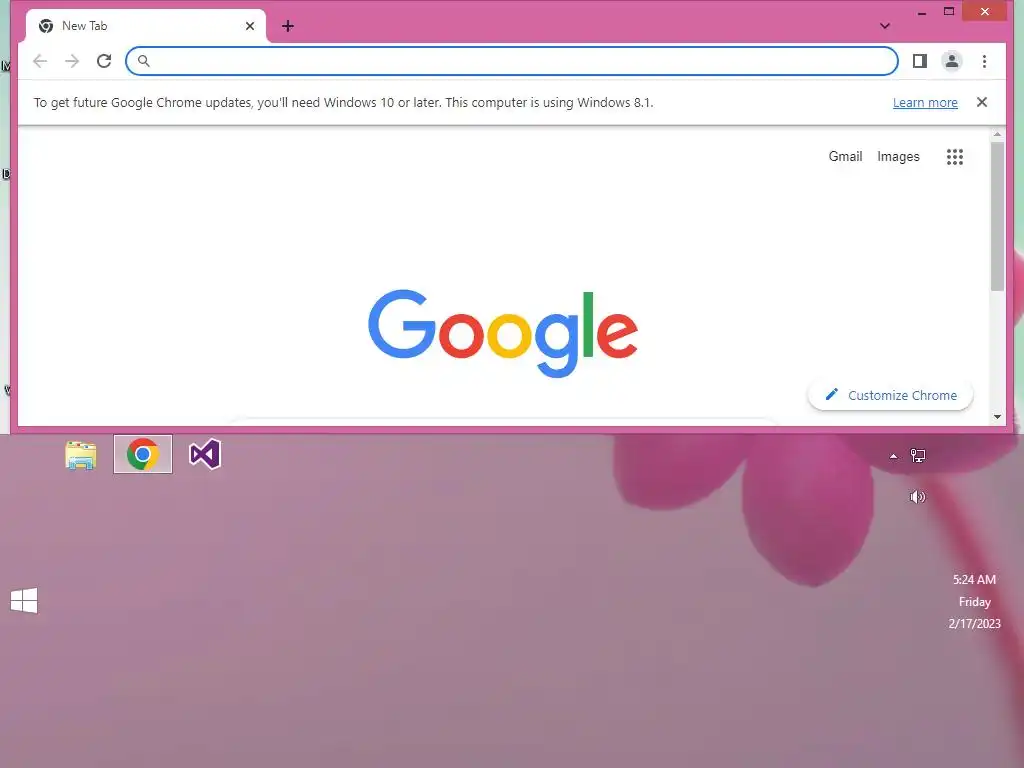The image size is (1024, 768).
Task: Click the magnifier icon in the address bar
Action: pyautogui.click(x=144, y=61)
